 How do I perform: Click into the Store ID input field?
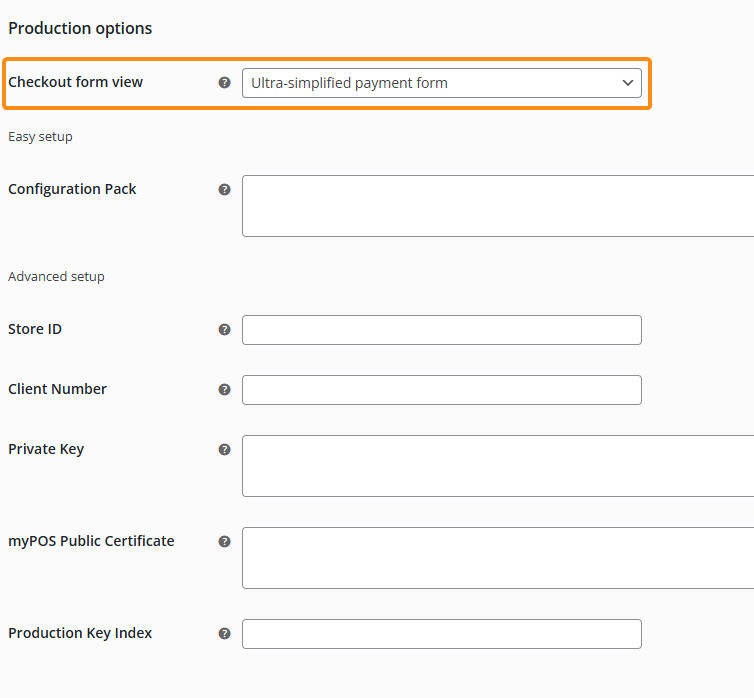pyautogui.click(x=441, y=330)
